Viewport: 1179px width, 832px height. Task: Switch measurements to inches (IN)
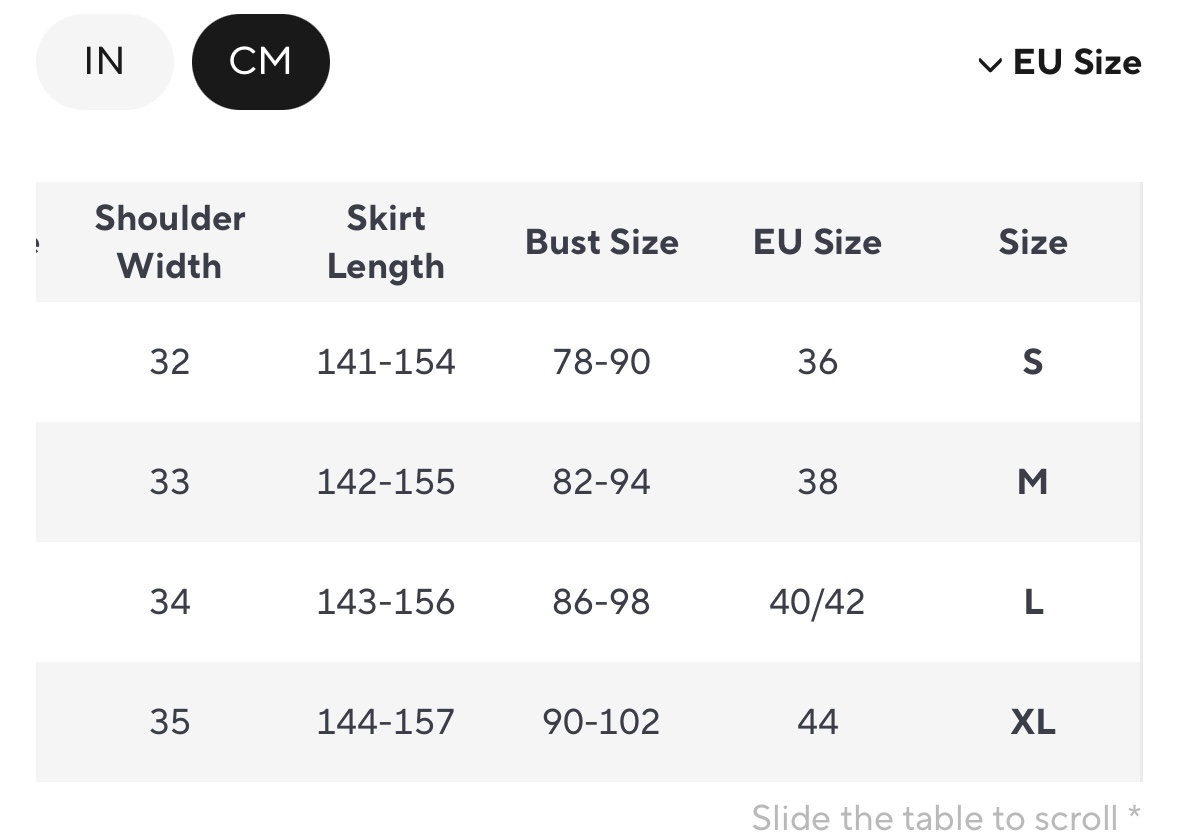[104, 62]
